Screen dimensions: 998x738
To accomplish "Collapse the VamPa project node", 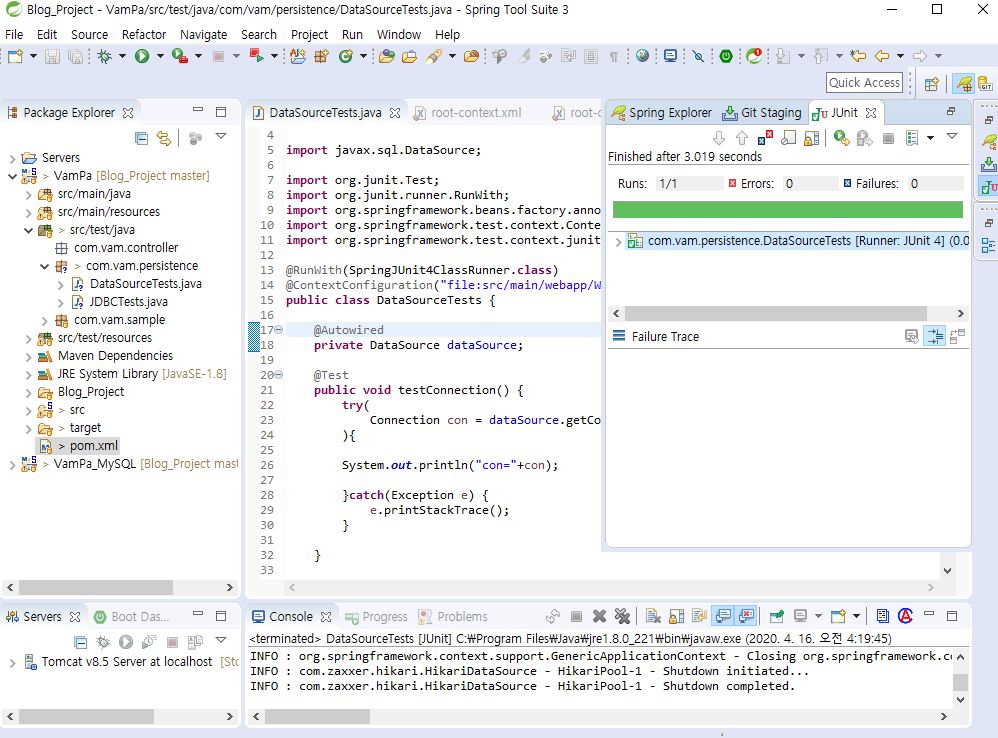I will coord(12,176).
